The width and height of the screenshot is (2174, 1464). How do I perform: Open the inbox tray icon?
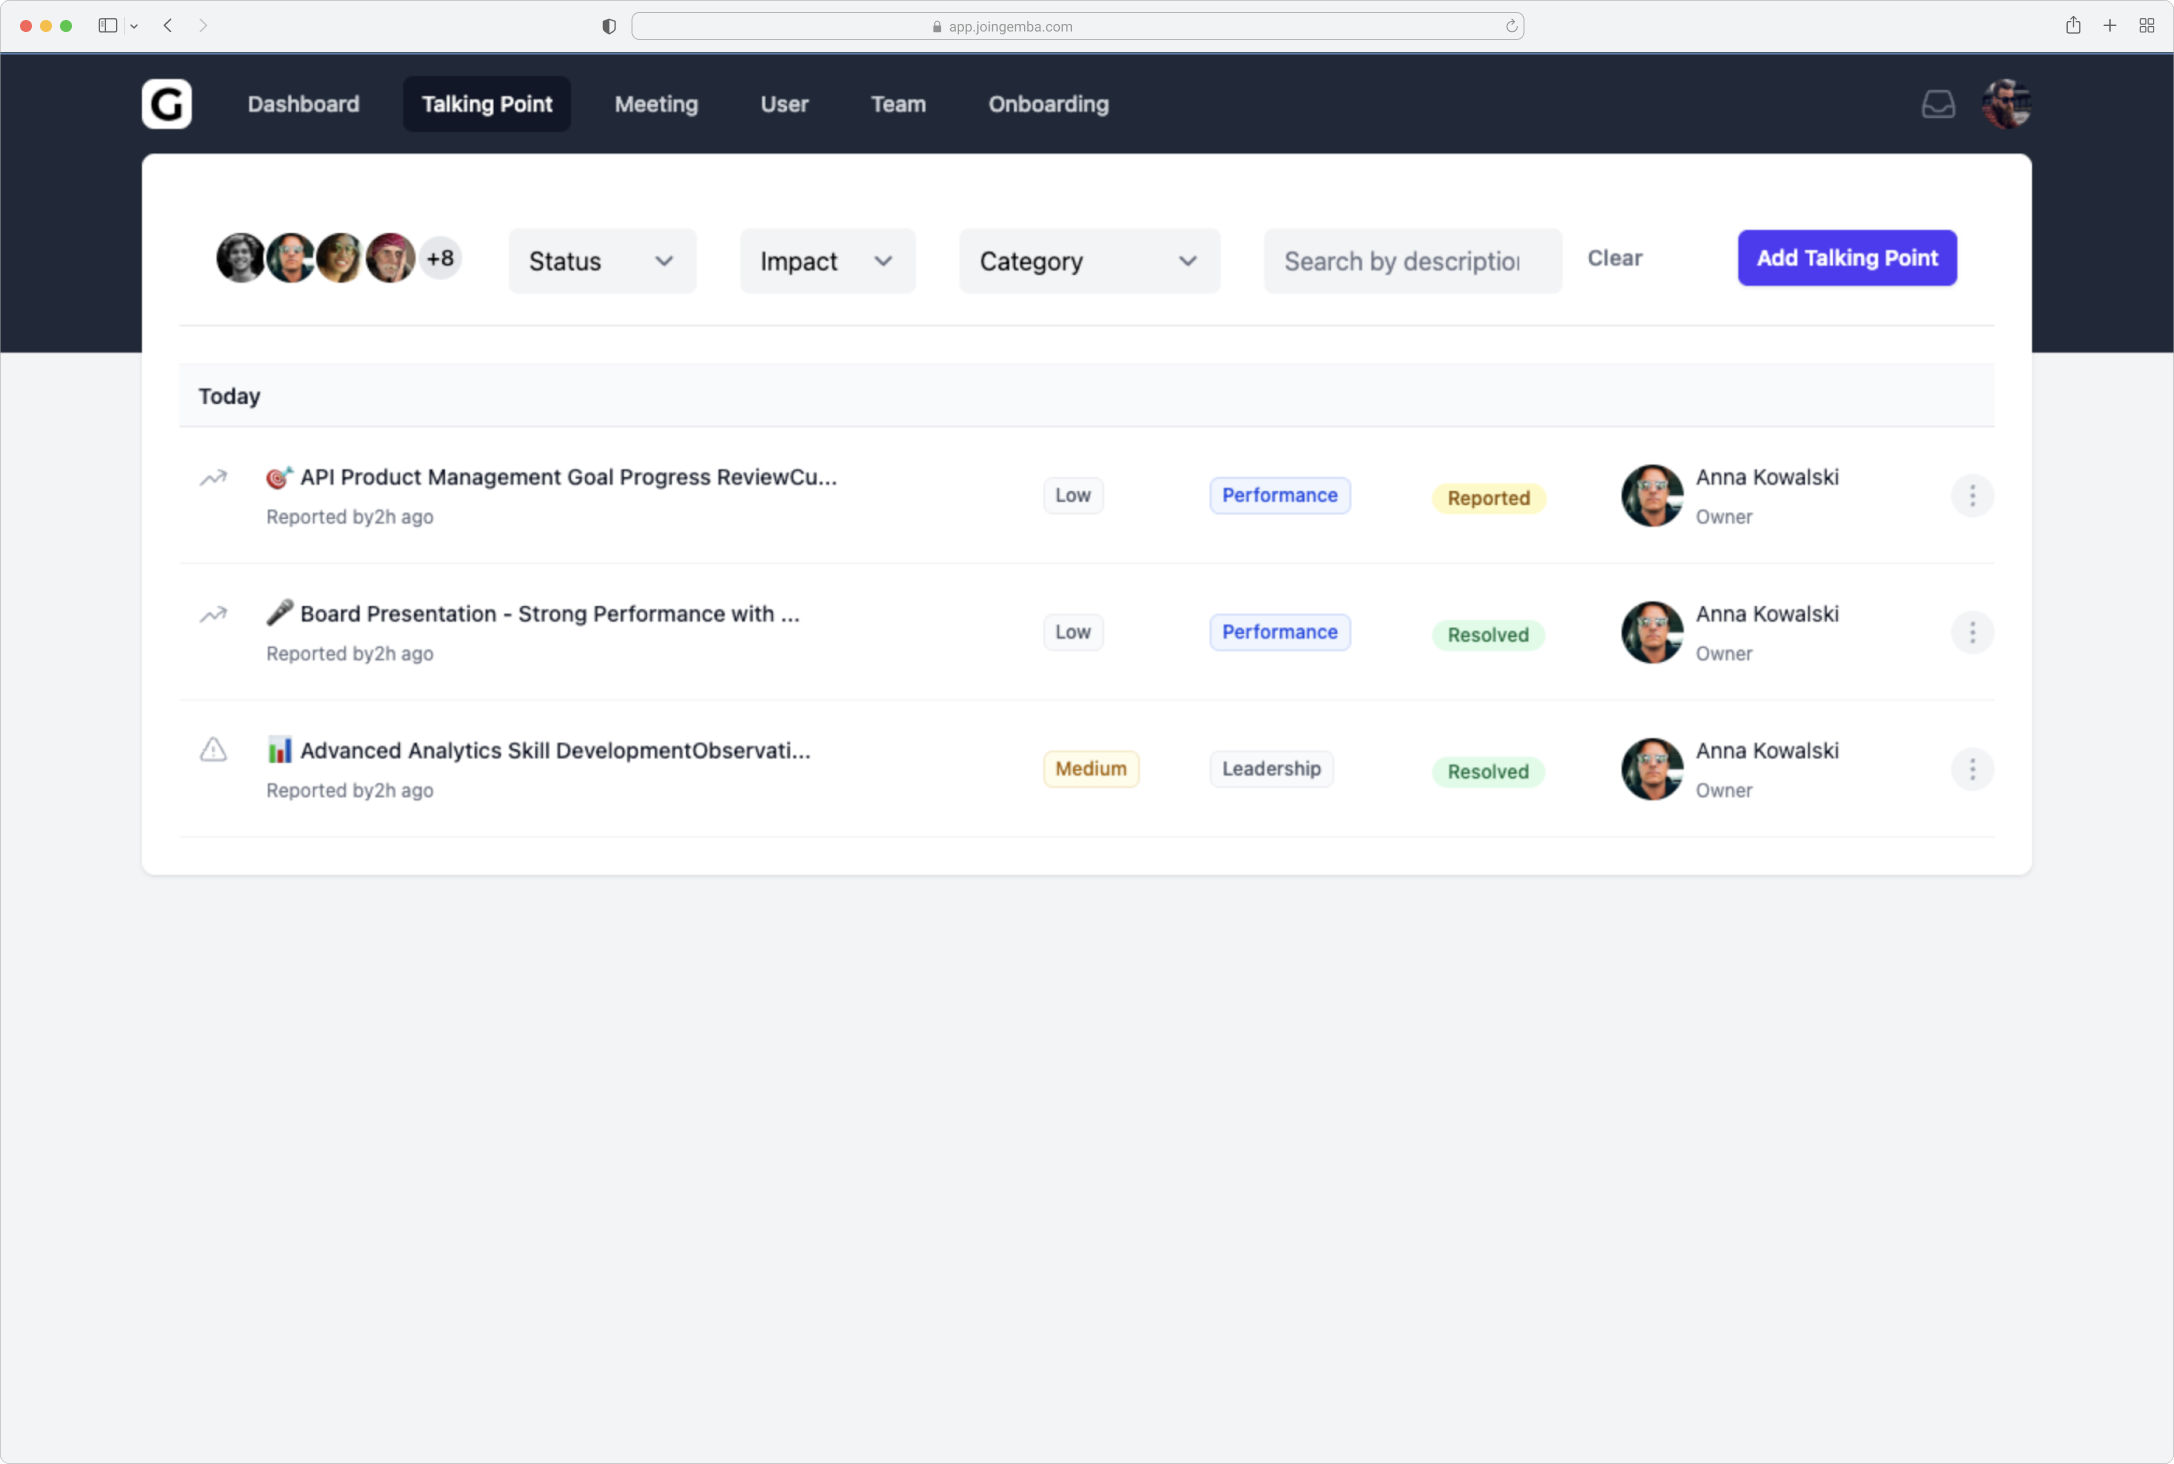(x=1938, y=104)
